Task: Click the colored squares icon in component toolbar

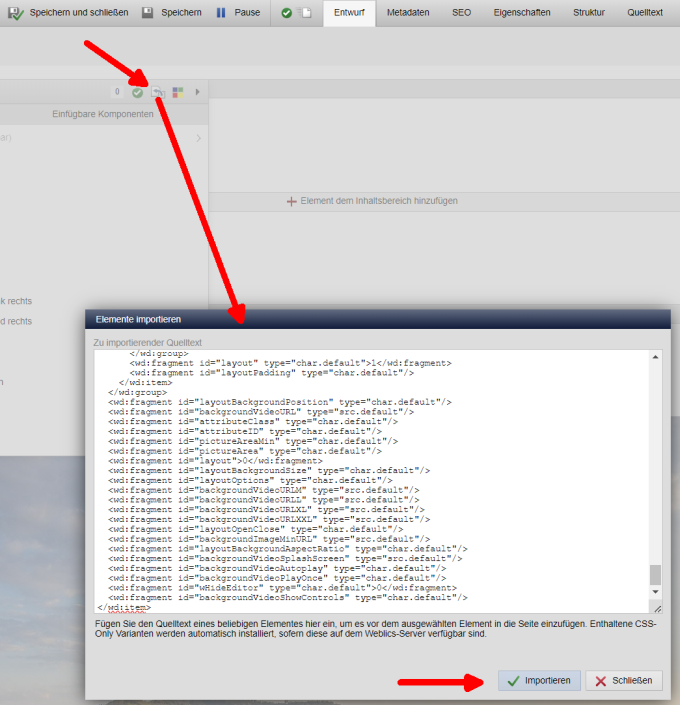Action: tap(177, 92)
